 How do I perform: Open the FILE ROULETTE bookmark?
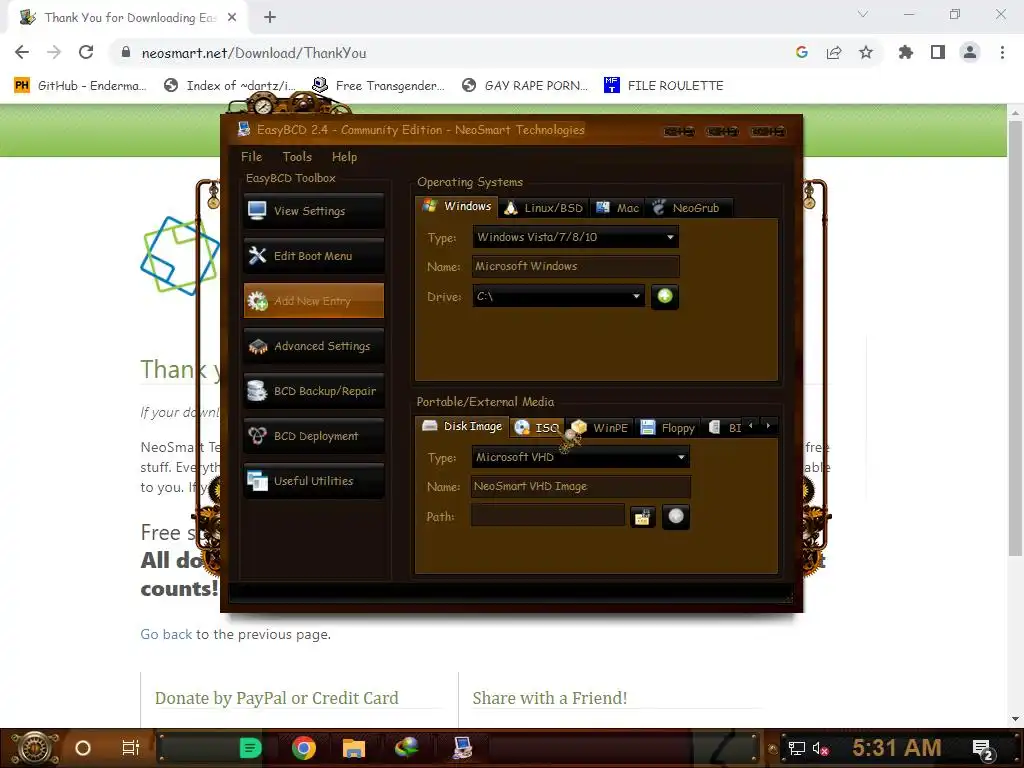(664, 86)
